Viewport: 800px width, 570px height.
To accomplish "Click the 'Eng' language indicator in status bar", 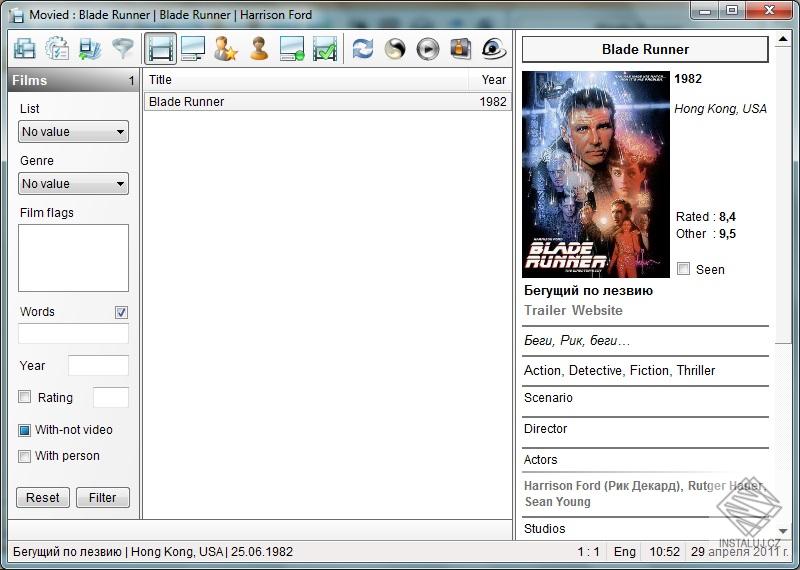I will [x=624, y=552].
